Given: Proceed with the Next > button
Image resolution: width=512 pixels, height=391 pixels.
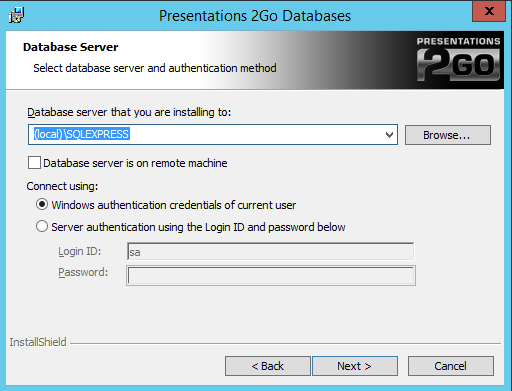Looking at the screenshot, I should [355, 366].
